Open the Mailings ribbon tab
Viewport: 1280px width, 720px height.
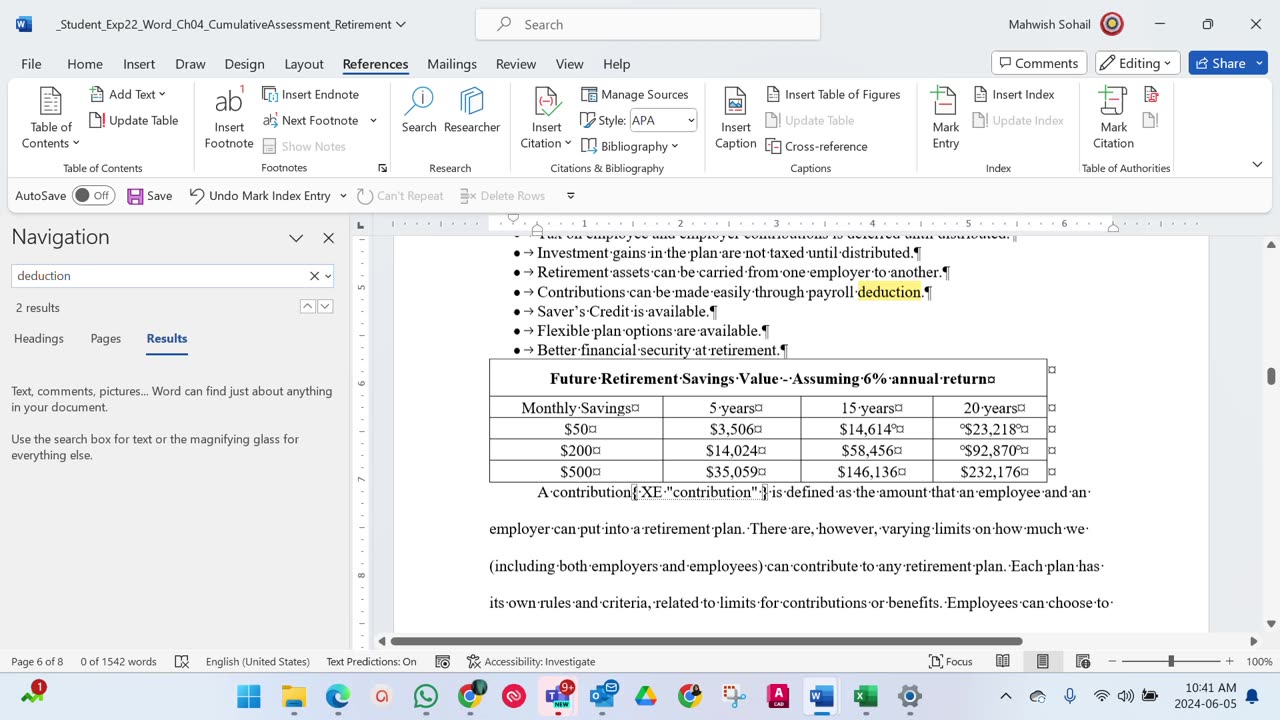(451, 64)
